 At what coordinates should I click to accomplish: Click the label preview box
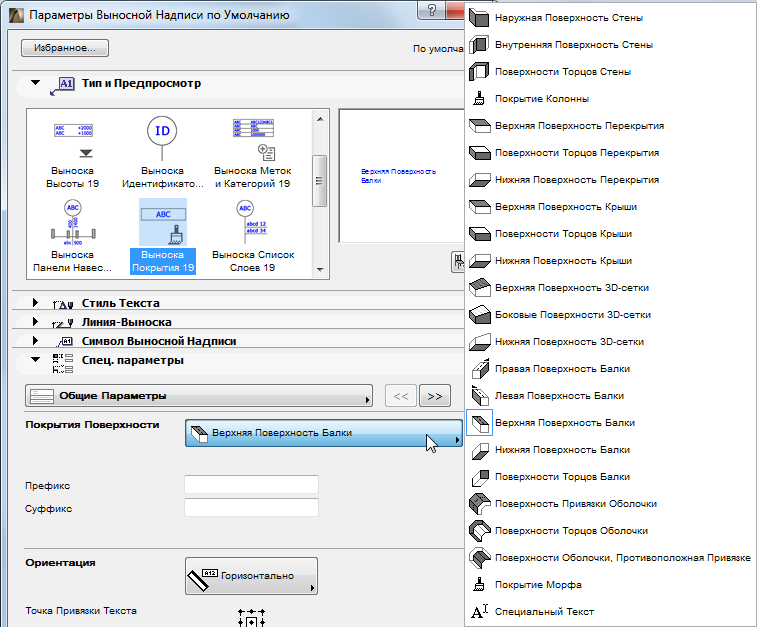tap(402, 176)
